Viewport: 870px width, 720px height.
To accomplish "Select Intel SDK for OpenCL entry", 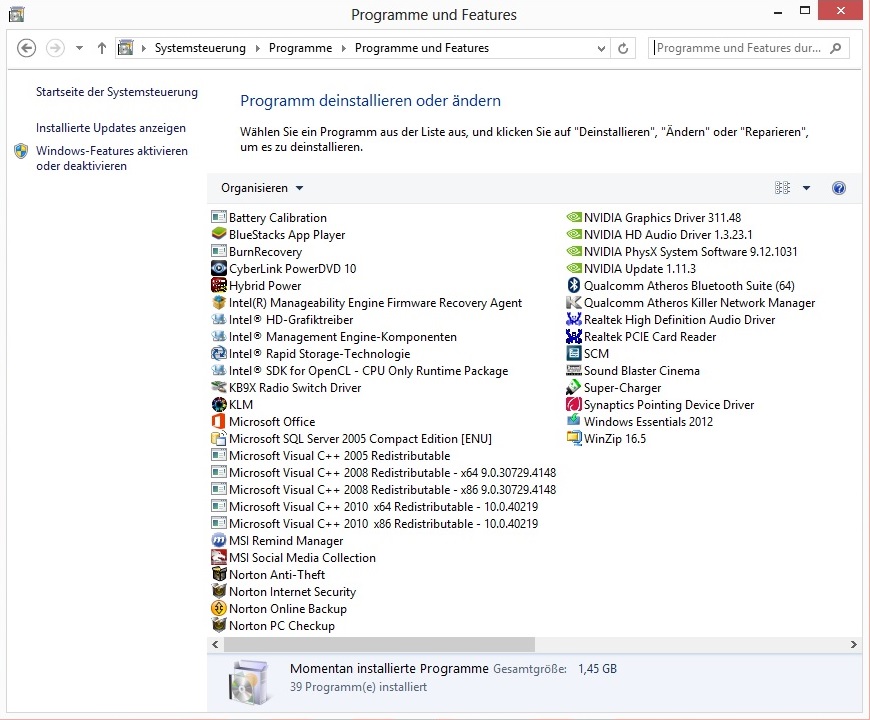I will pyautogui.click(x=360, y=371).
